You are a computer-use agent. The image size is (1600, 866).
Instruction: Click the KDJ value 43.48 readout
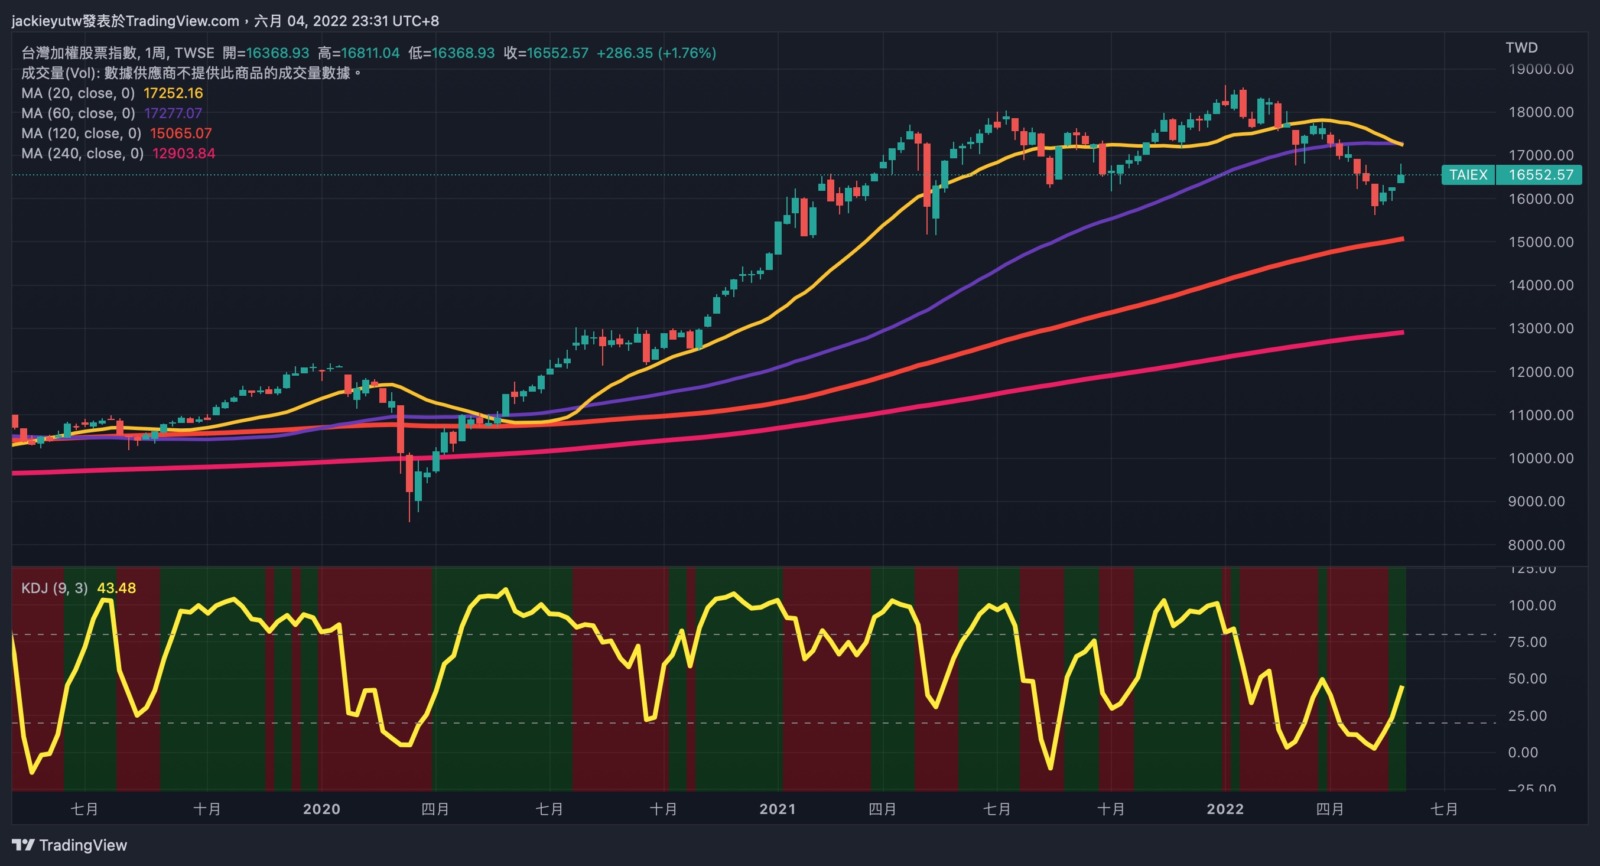coord(116,588)
